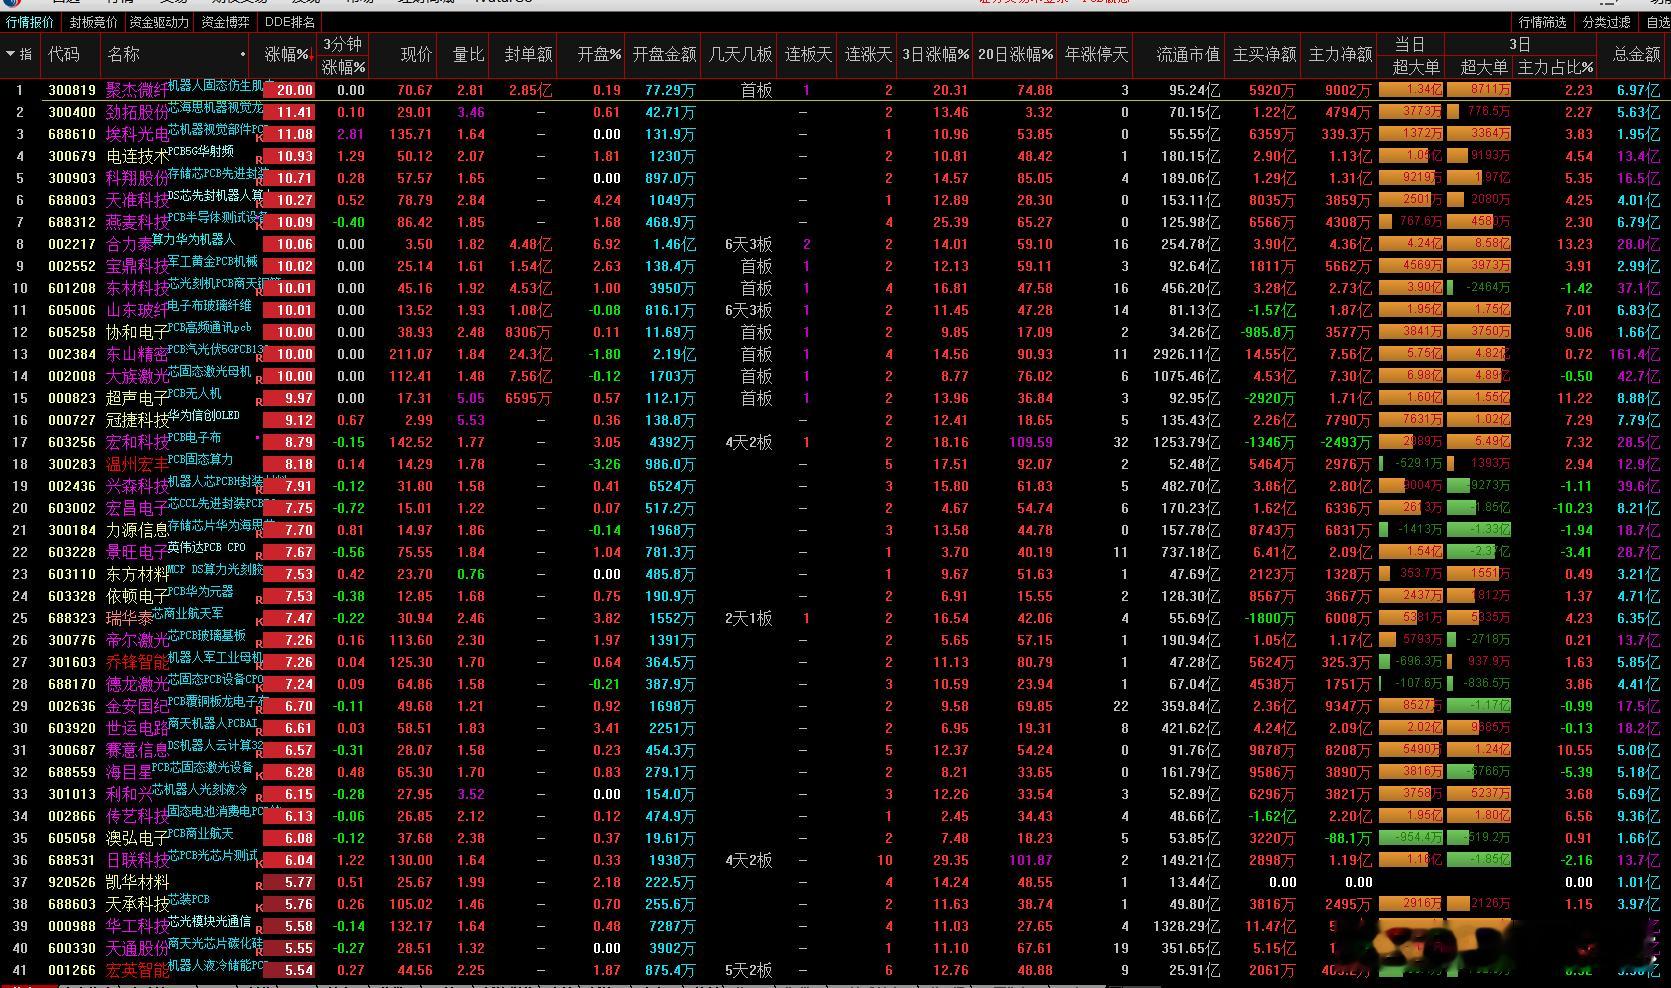Click the app logo in top-left corner

10,3
